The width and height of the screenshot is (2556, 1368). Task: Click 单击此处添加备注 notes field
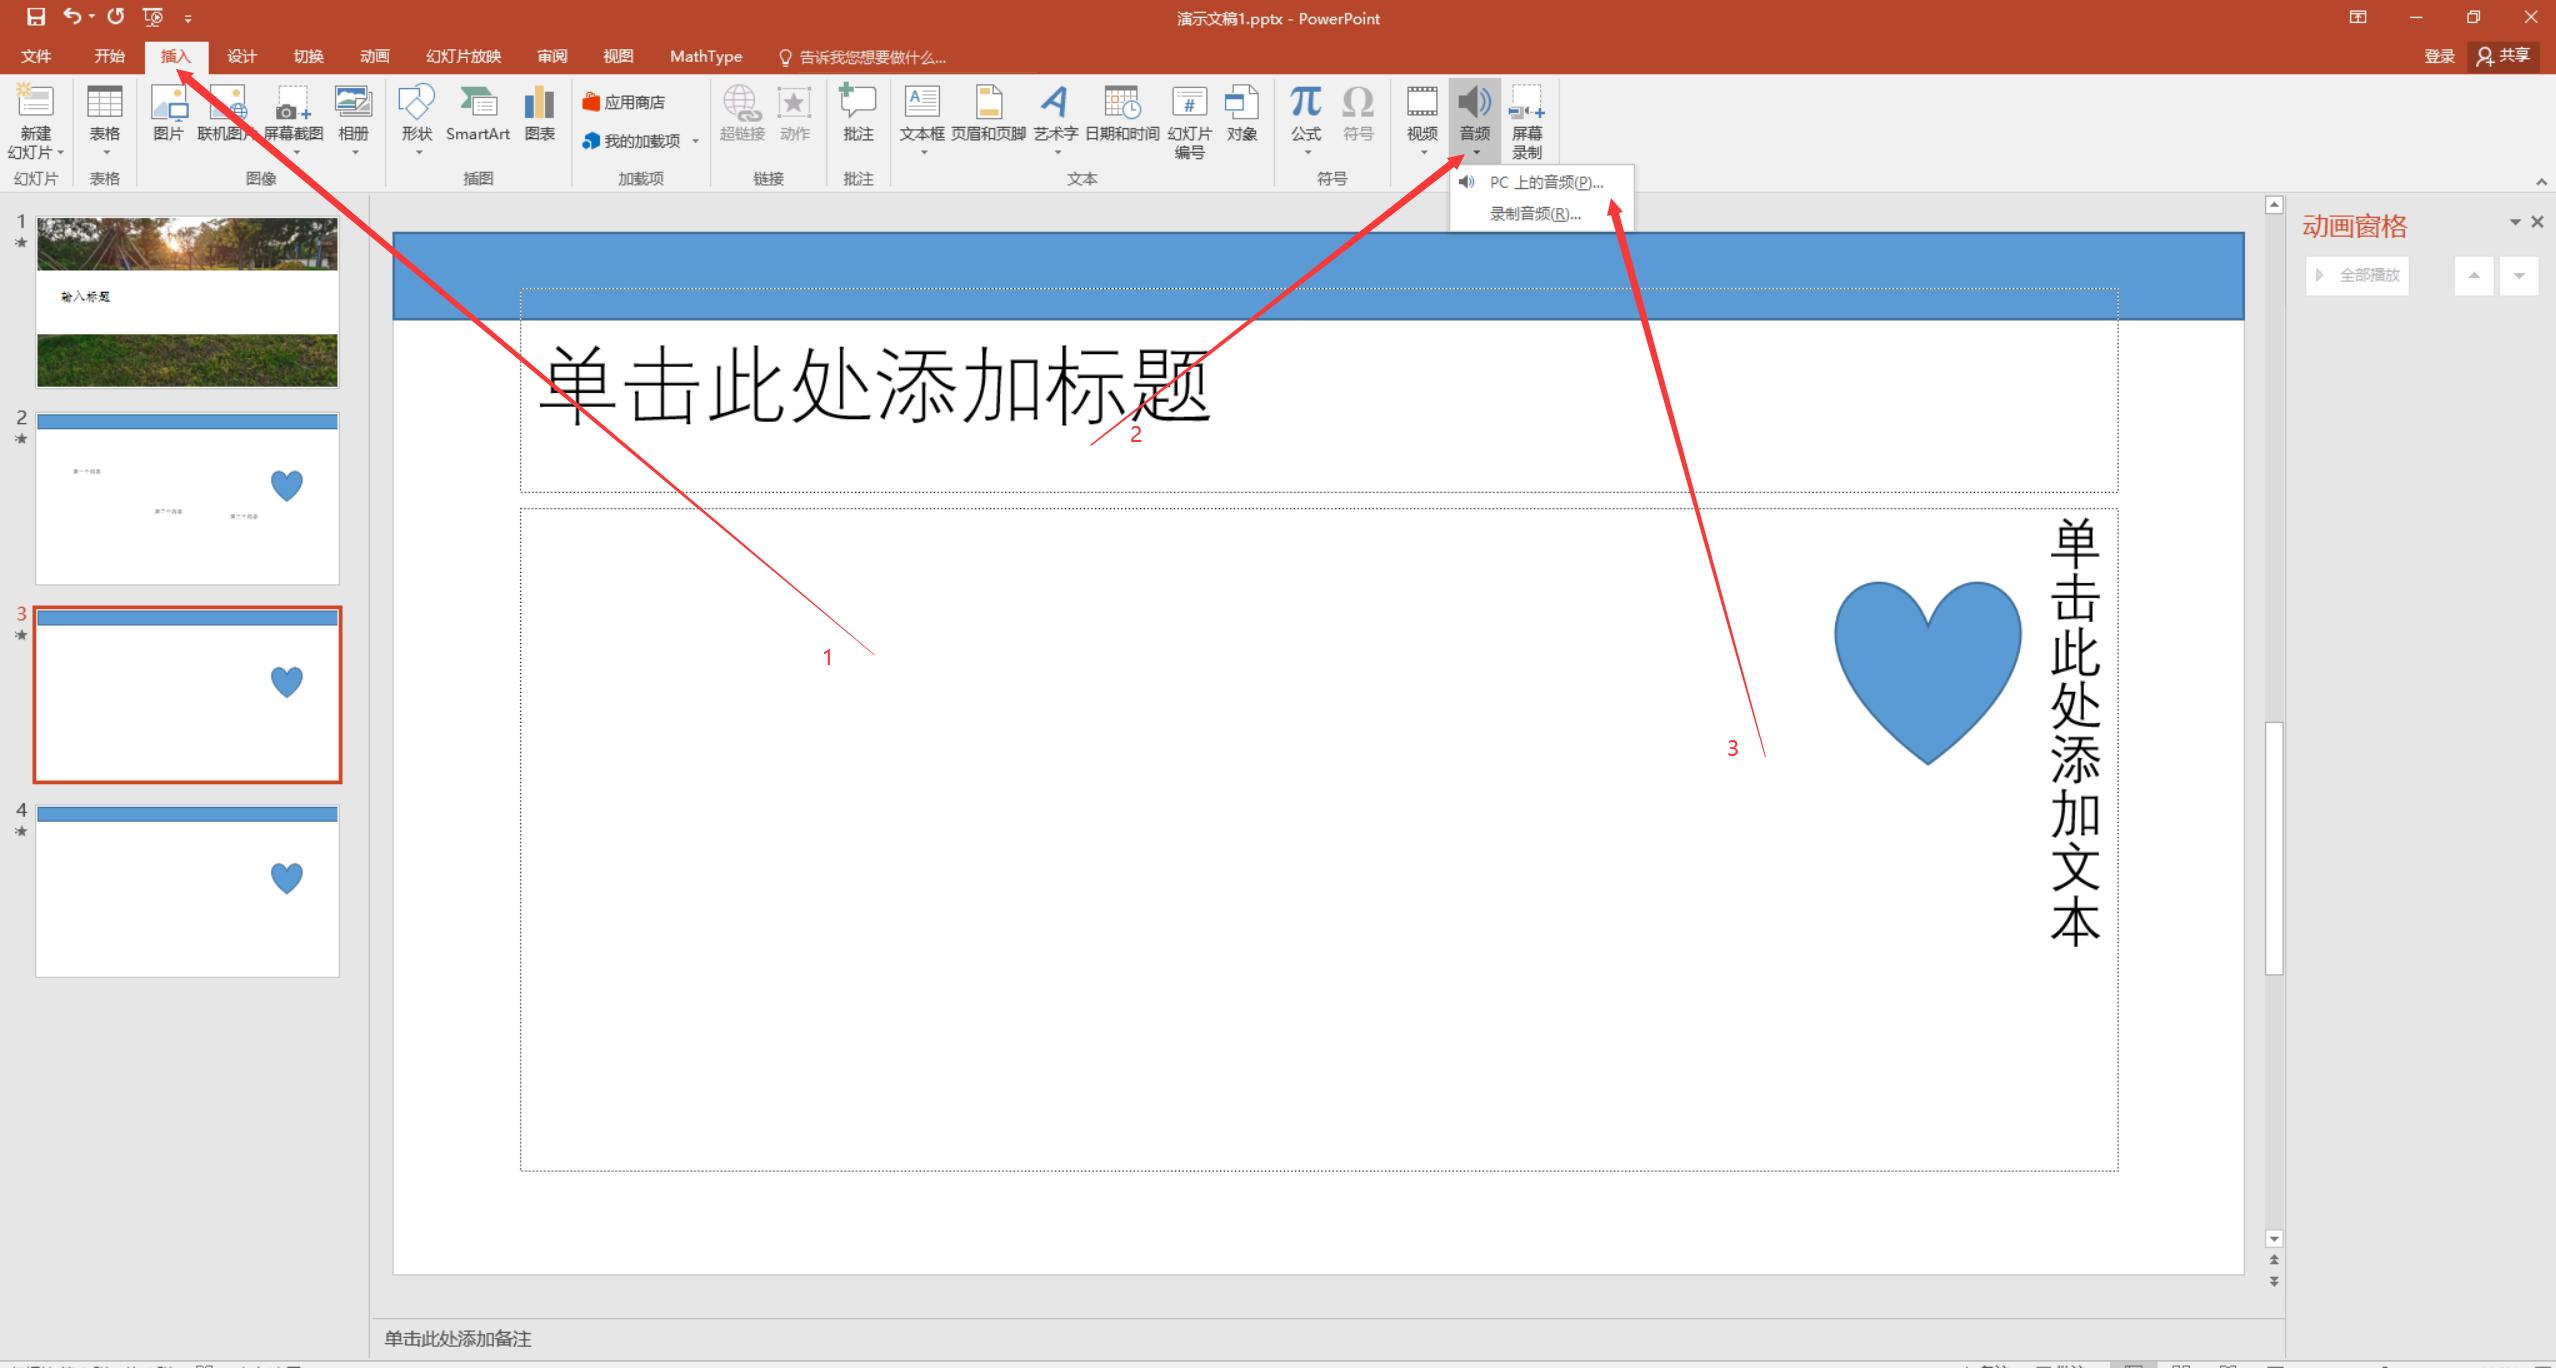[458, 1338]
